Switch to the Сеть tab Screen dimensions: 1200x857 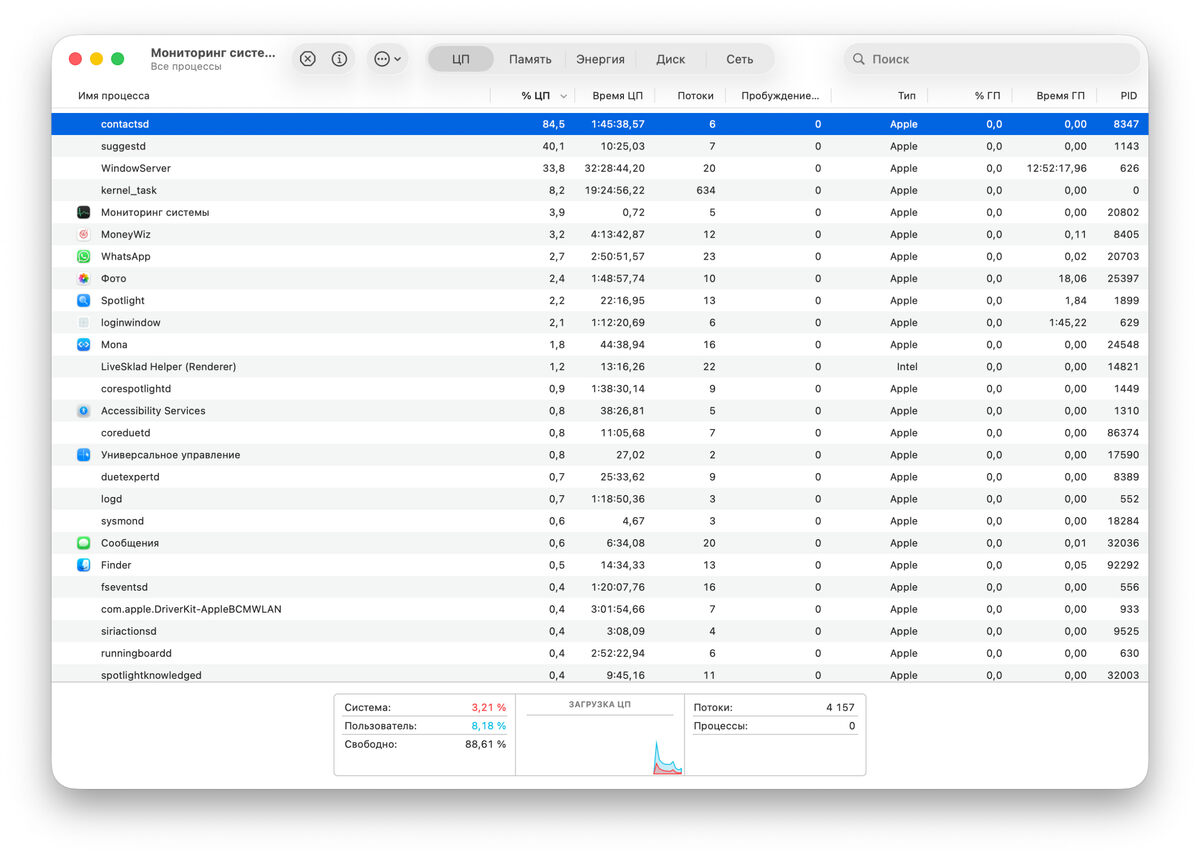(740, 59)
